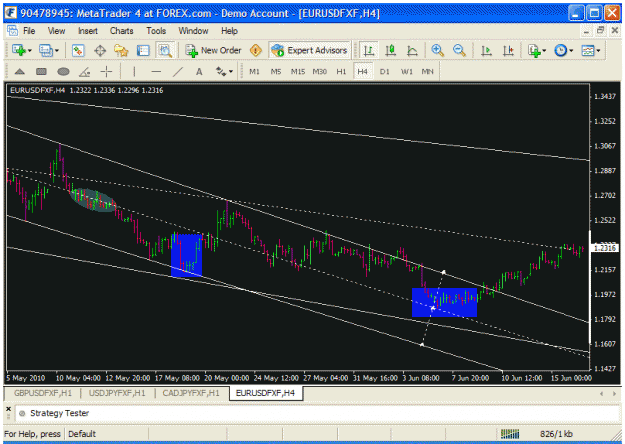
Task: Click the Templates toolbar icon
Action: pyautogui.click(x=588, y=51)
